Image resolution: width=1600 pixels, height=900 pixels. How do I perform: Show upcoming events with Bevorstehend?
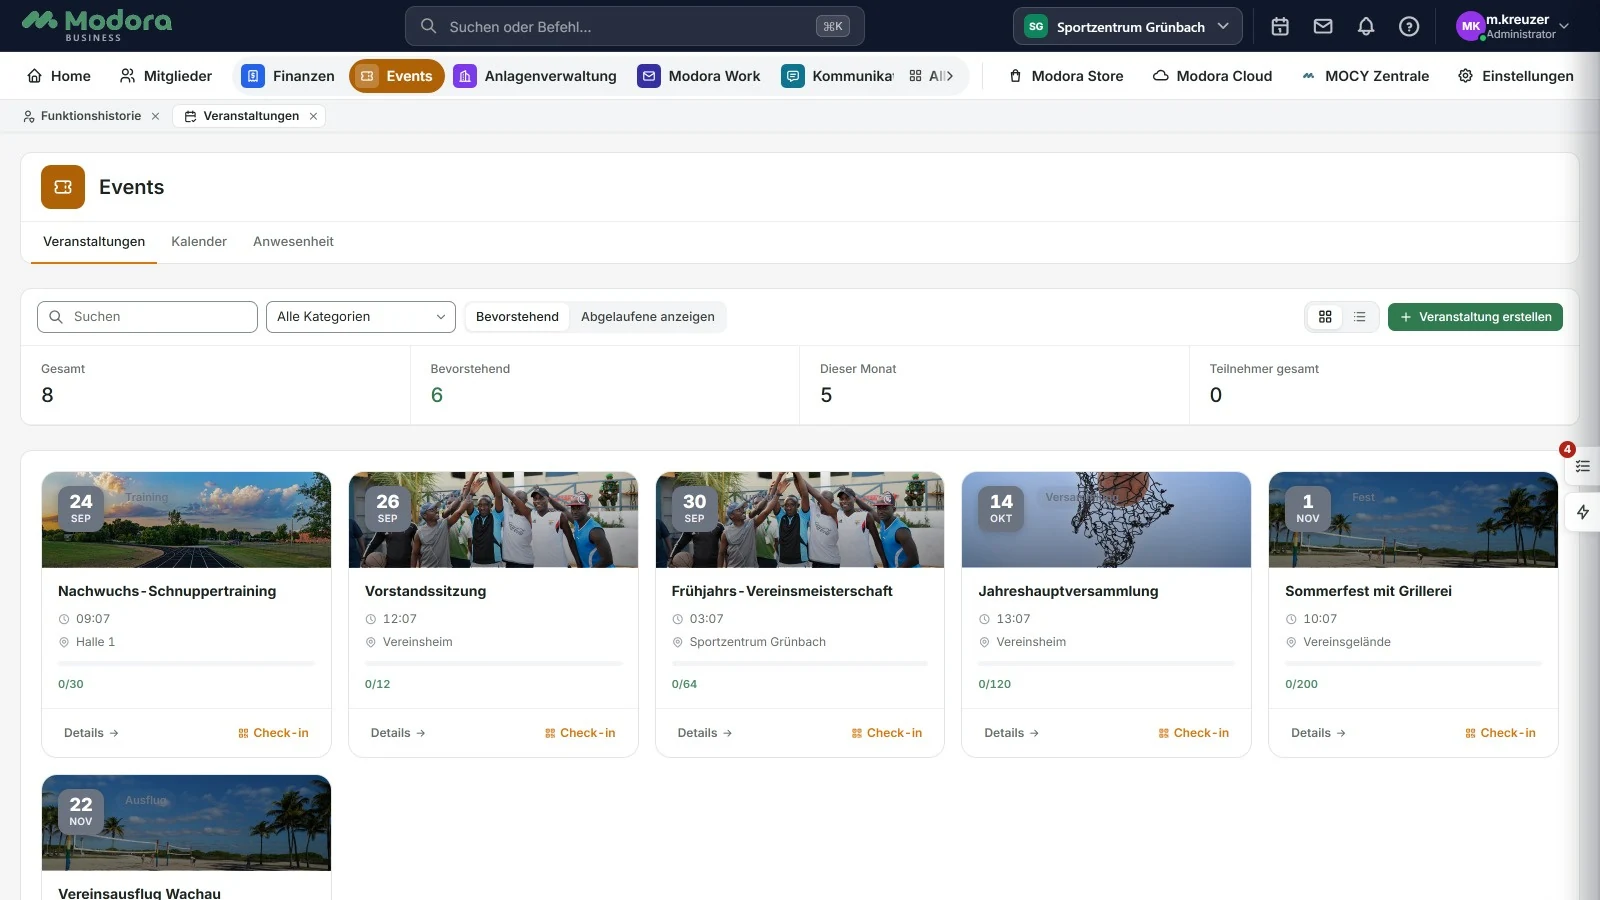pyautogui.click(x=517, y=317)
